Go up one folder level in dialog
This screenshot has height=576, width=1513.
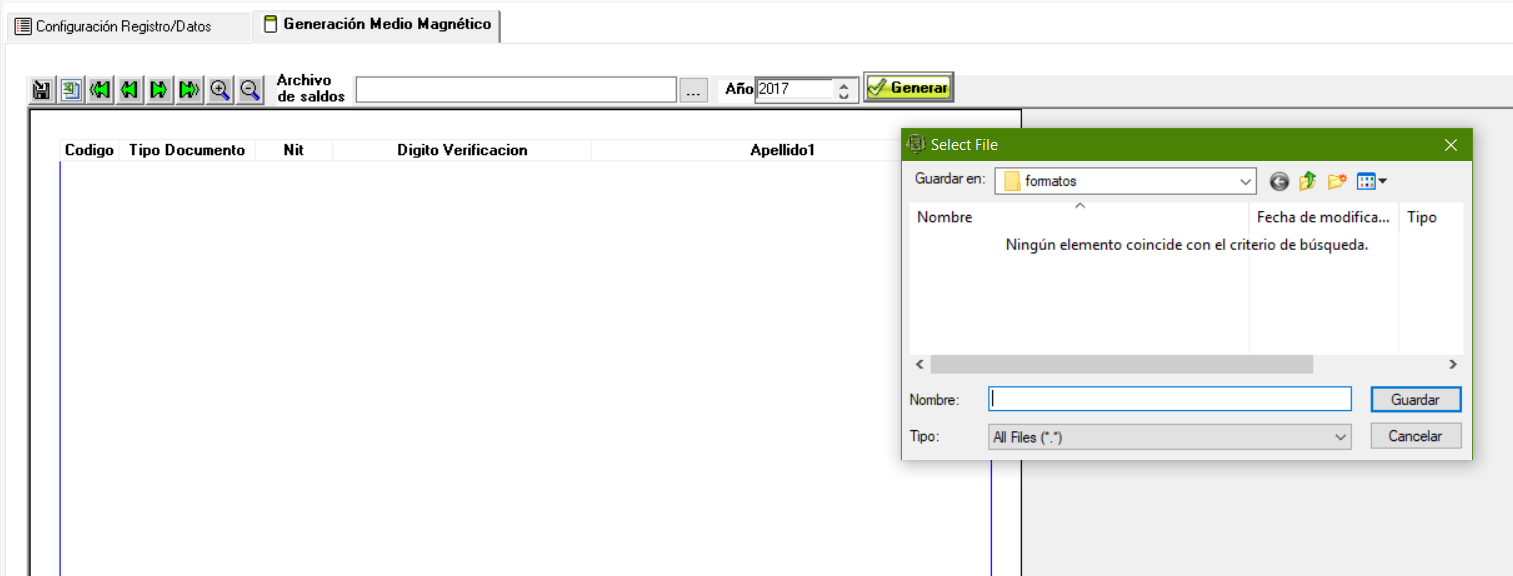[x=1307, y=182]
